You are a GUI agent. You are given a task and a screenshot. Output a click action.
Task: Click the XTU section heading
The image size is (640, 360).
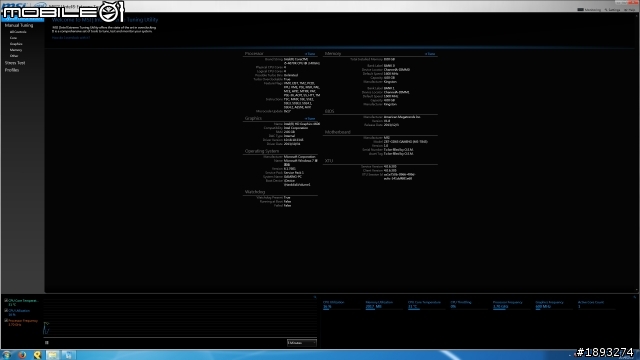click(329, 161)
